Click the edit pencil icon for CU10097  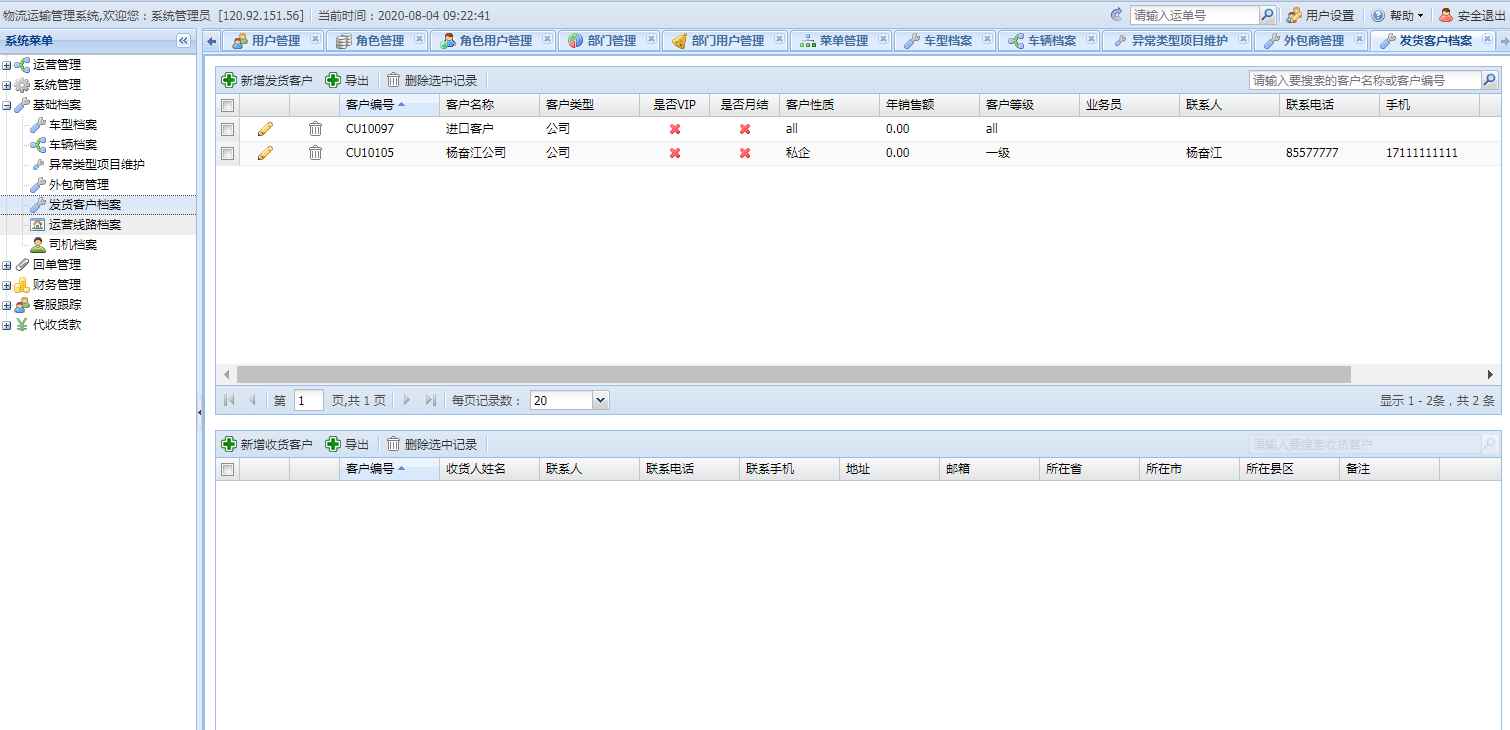point(265,129)
